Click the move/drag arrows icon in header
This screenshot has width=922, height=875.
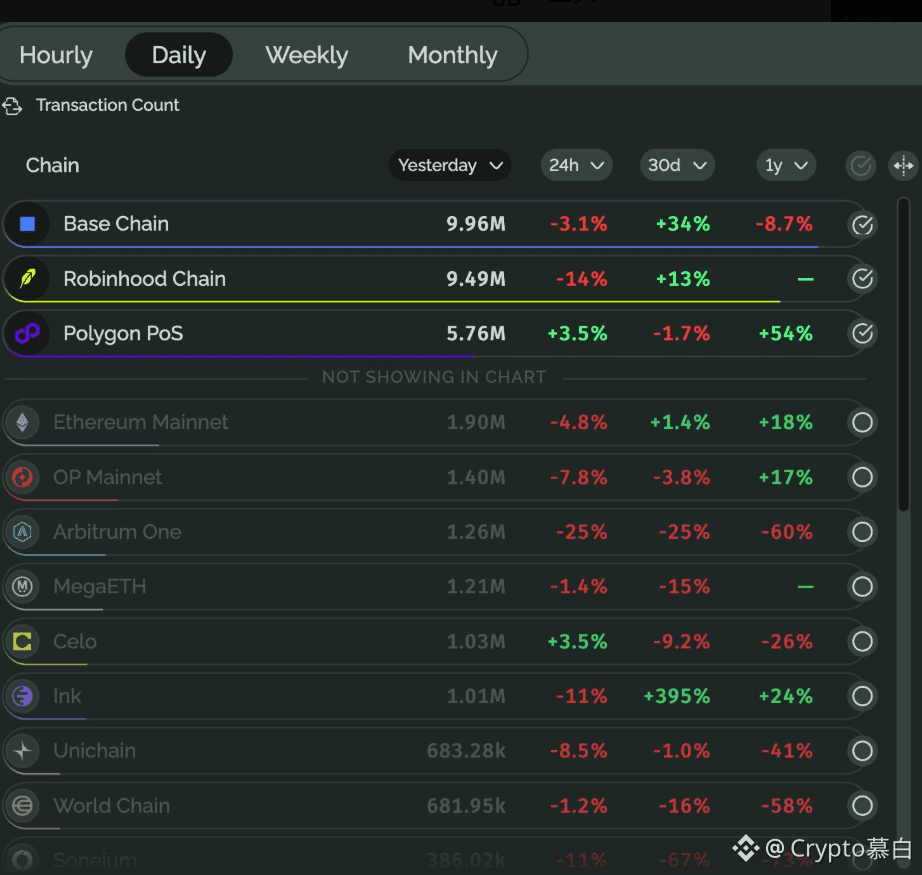(903, 166)
